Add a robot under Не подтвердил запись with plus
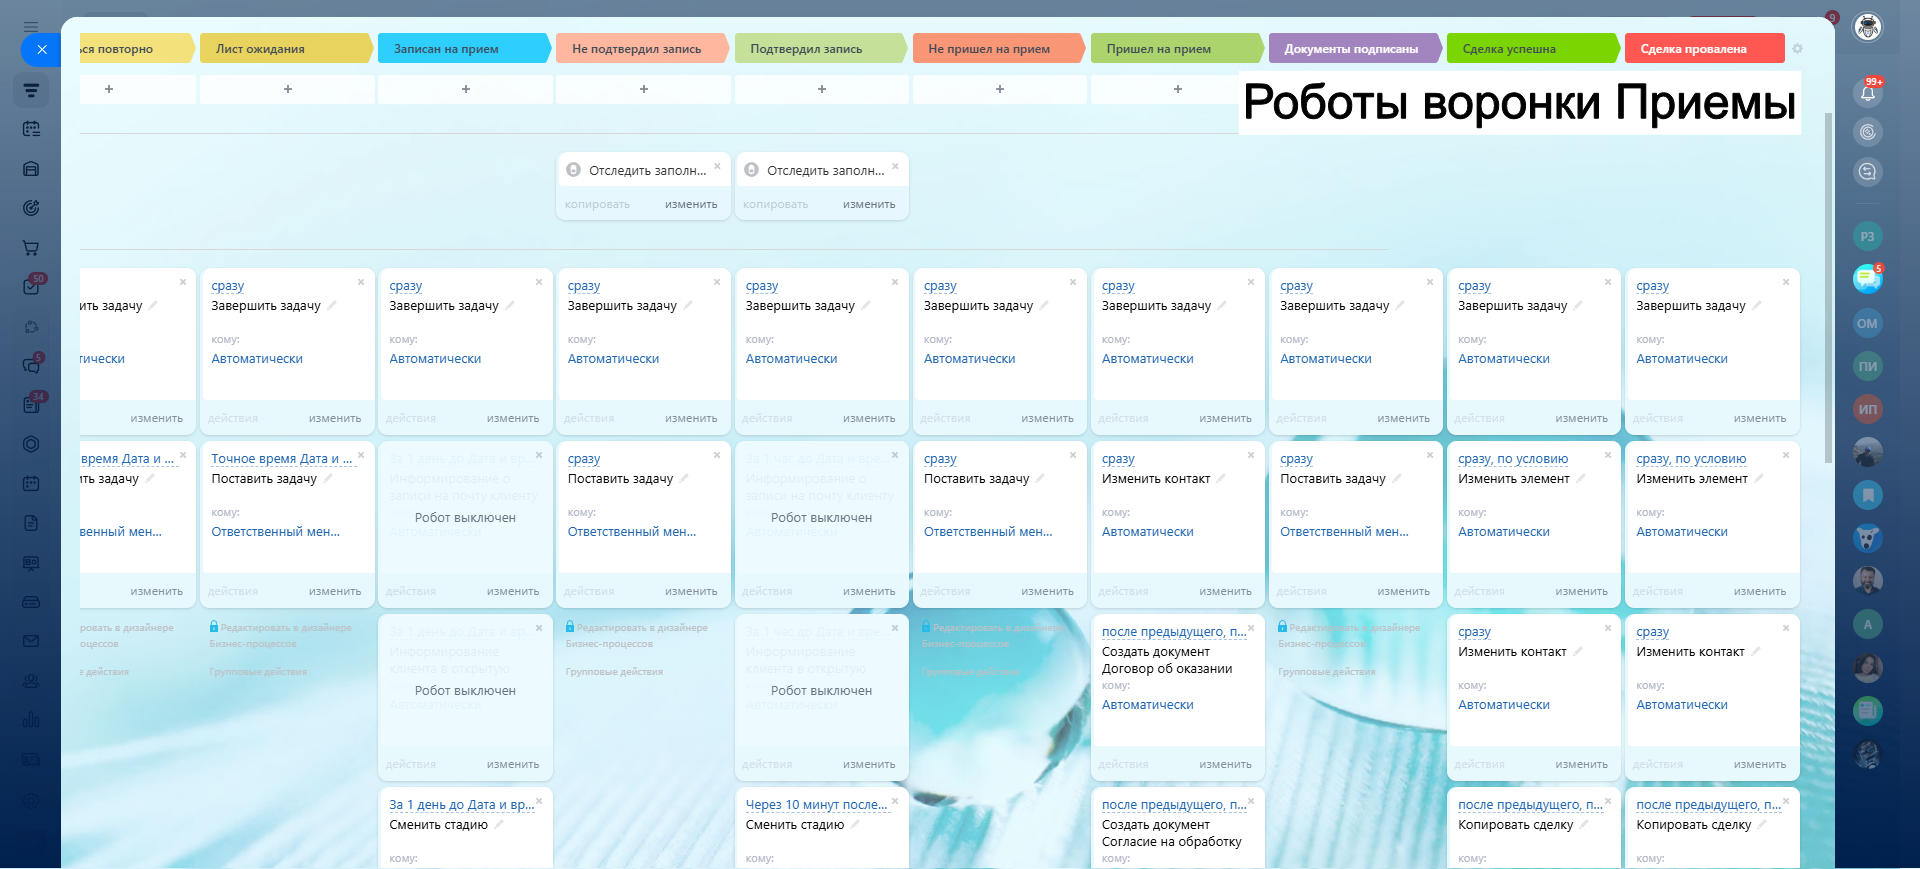This screenshot has width=1920, height=869. (644, 89)
